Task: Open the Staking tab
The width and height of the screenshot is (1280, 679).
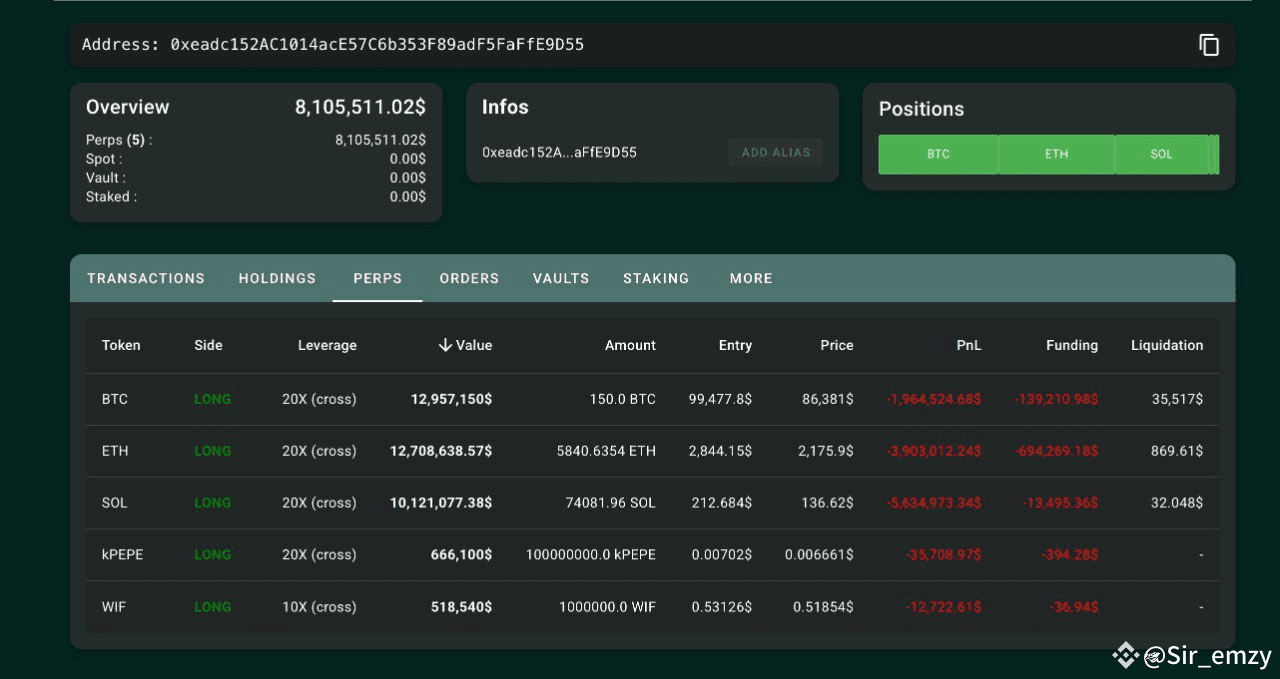Action: point(656,278)
